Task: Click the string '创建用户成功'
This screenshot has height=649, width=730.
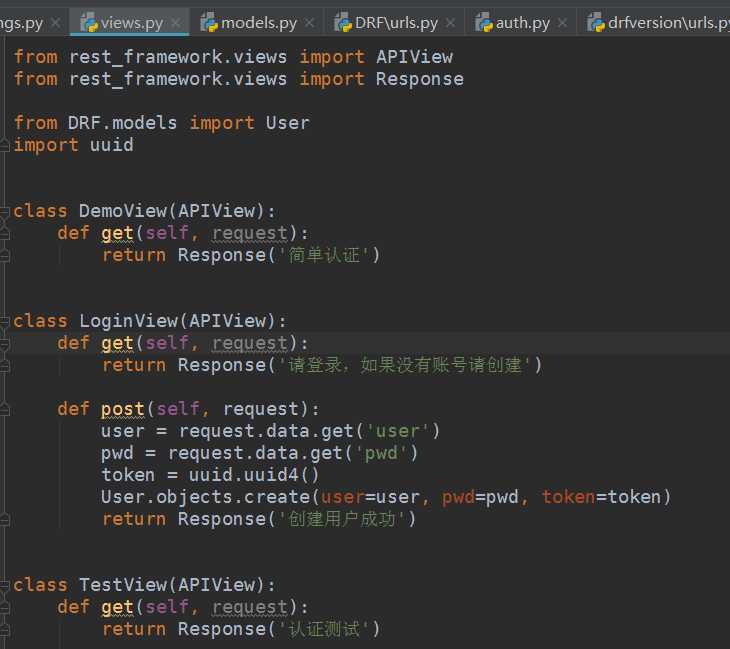Action: [x=342, y=519]
